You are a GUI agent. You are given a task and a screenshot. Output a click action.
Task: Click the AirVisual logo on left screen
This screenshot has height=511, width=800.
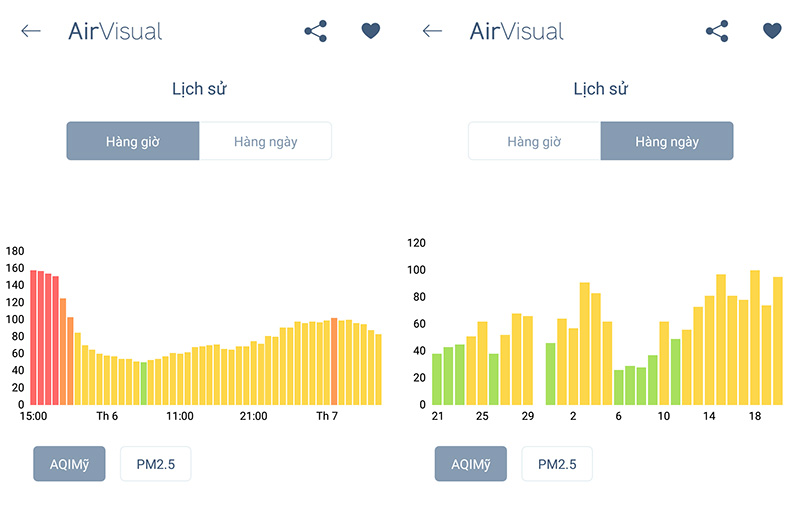[x=115, y=31]
